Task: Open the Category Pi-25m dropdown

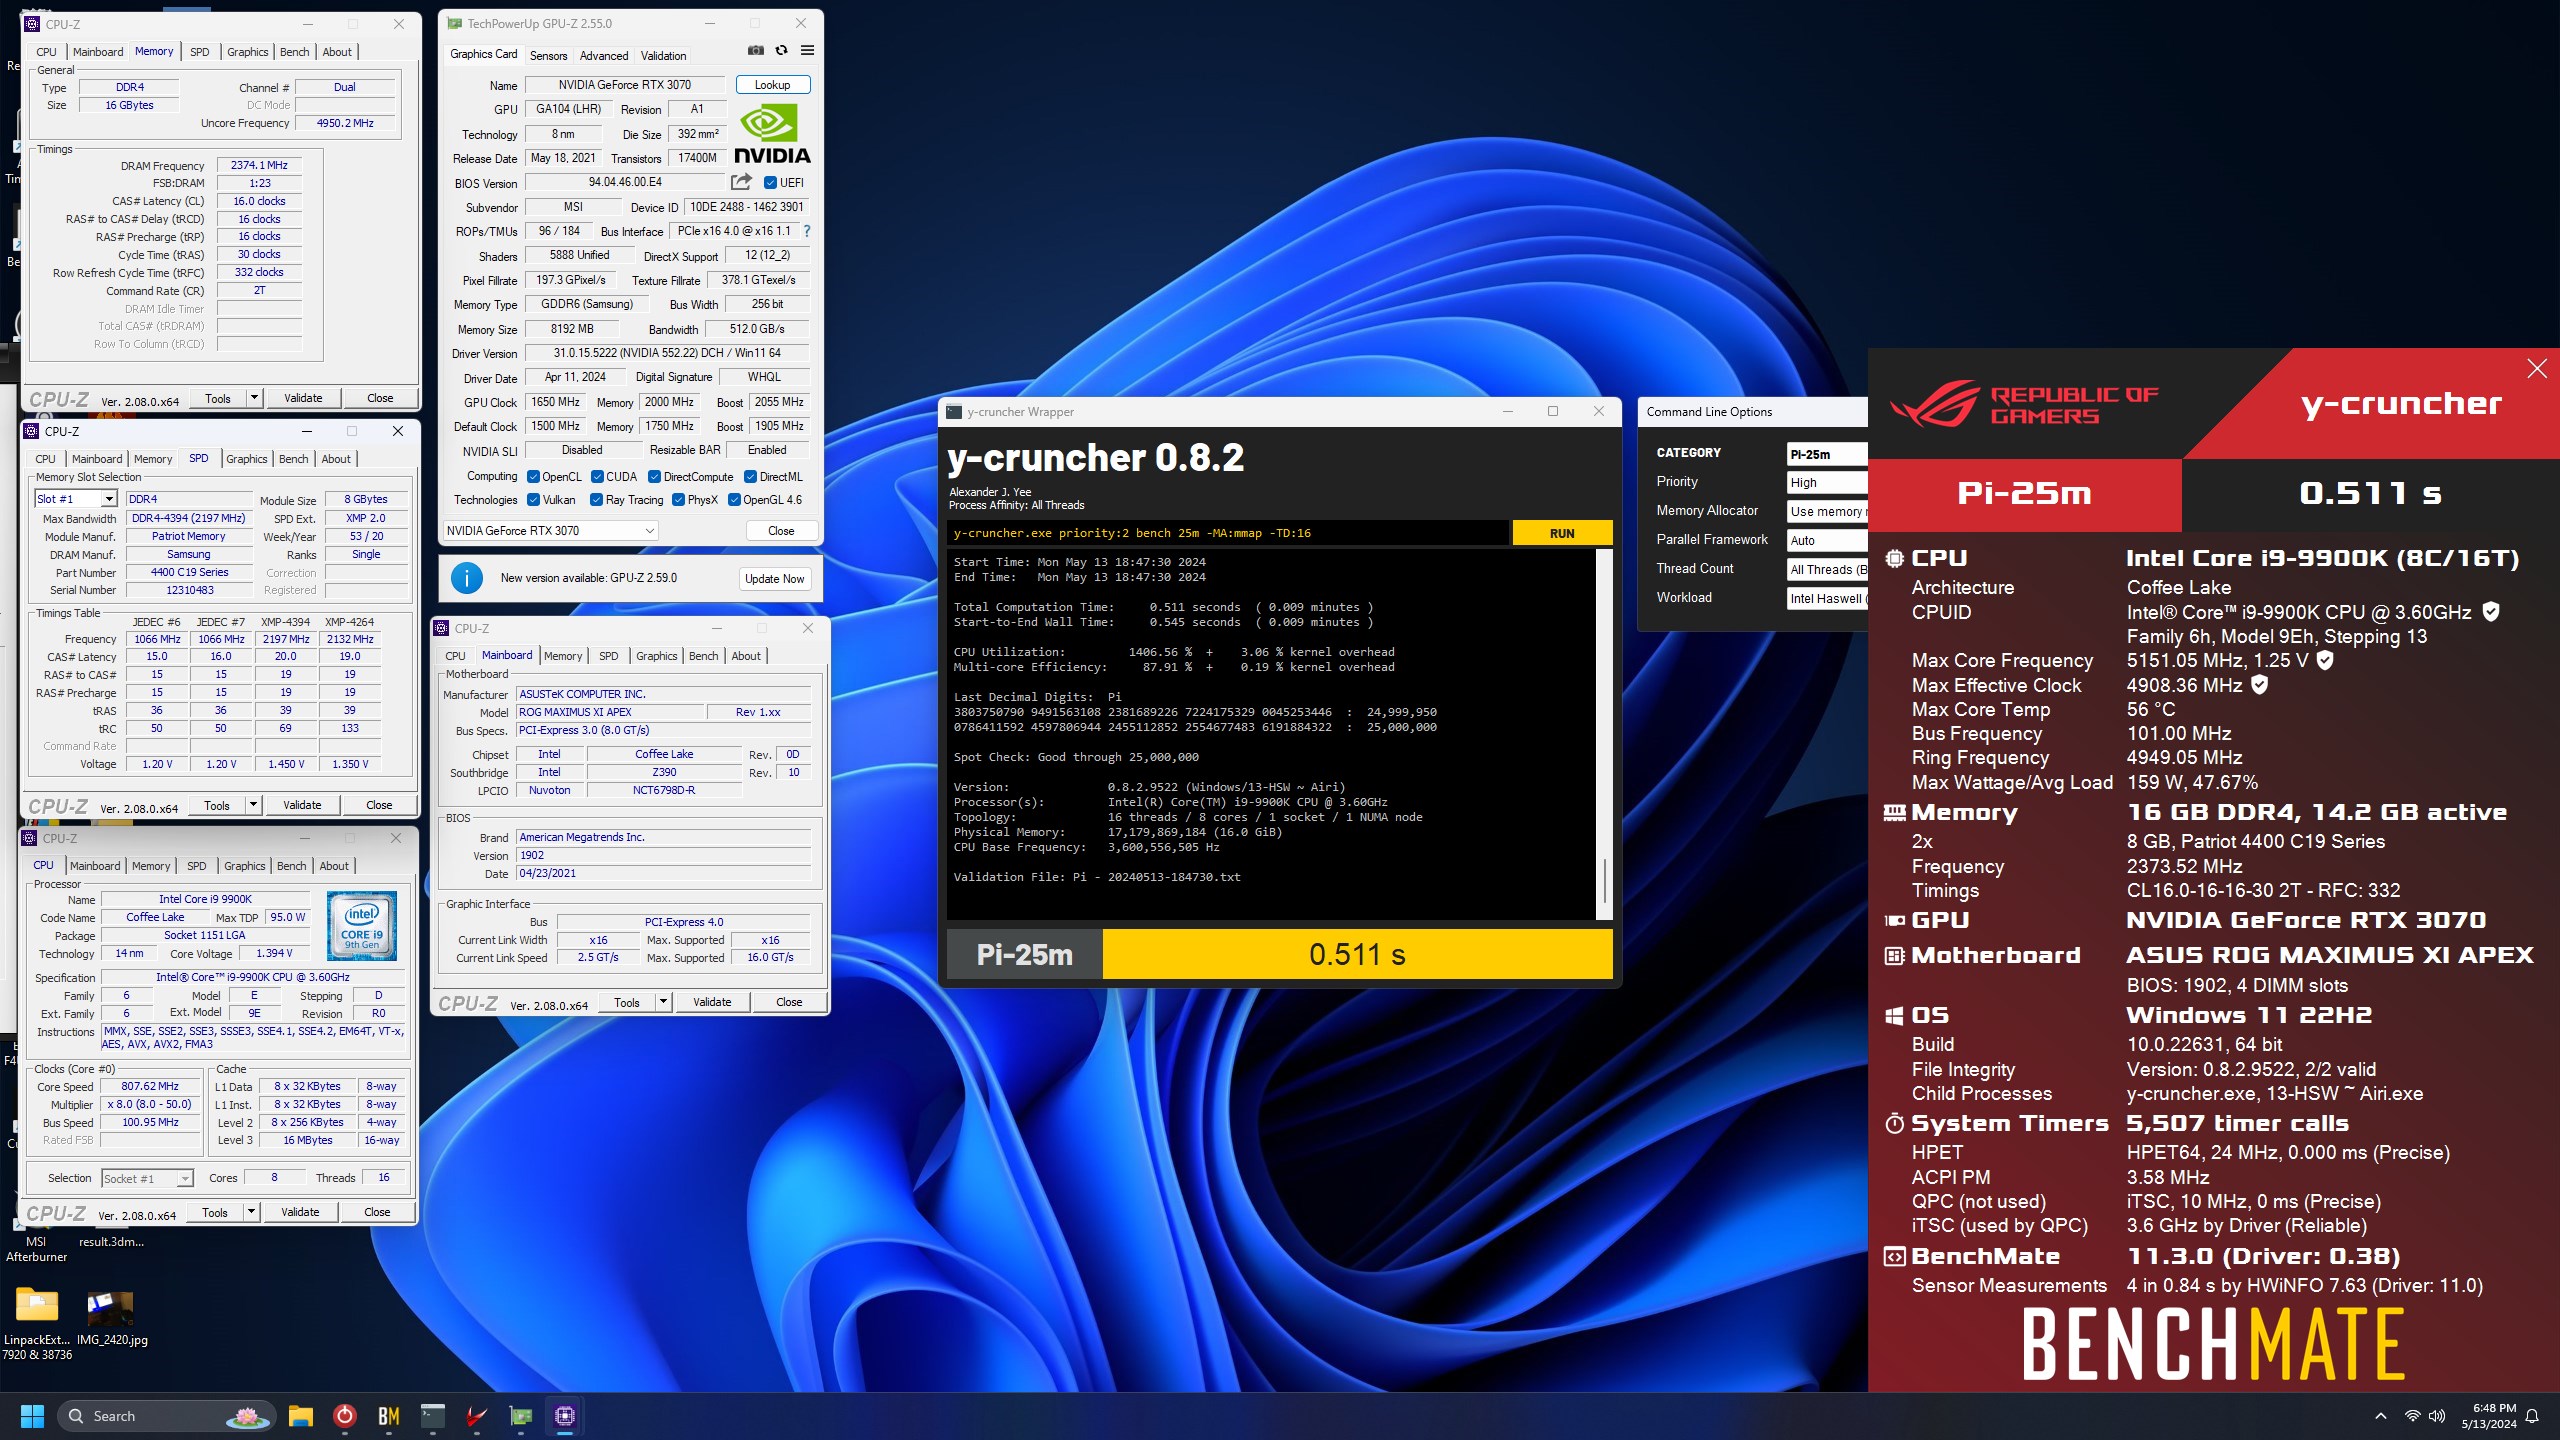Action: pyautogui.click(x=1826, y=454)
